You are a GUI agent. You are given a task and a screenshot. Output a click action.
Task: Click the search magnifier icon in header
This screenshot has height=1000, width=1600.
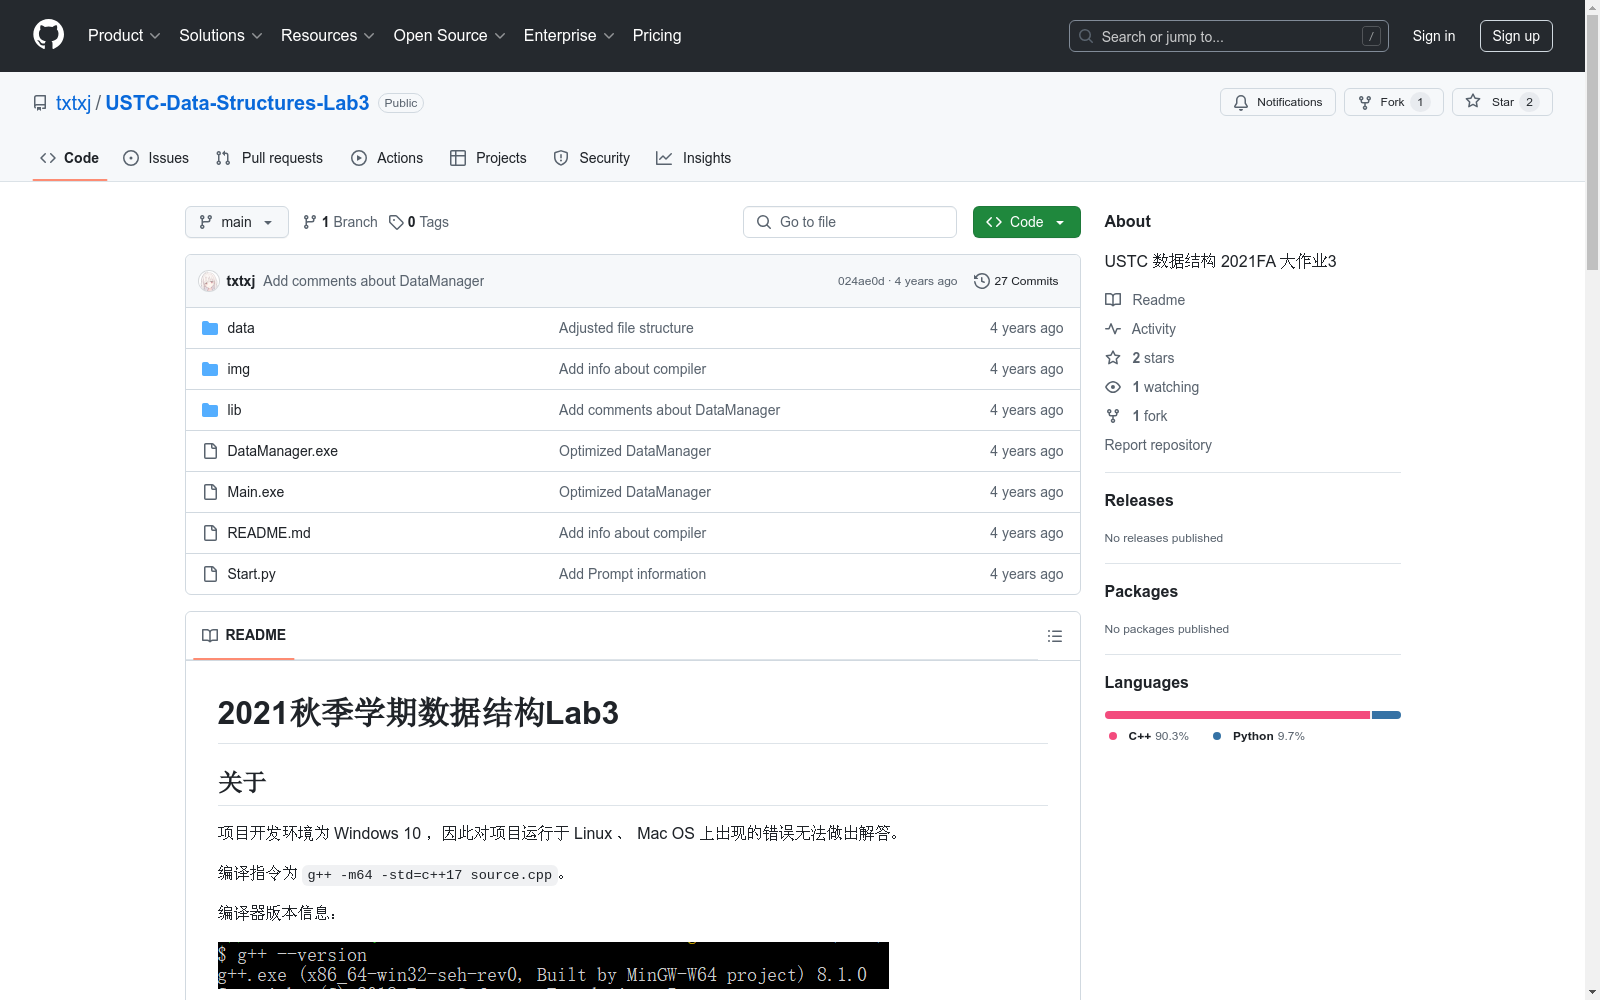[1086, 36]
